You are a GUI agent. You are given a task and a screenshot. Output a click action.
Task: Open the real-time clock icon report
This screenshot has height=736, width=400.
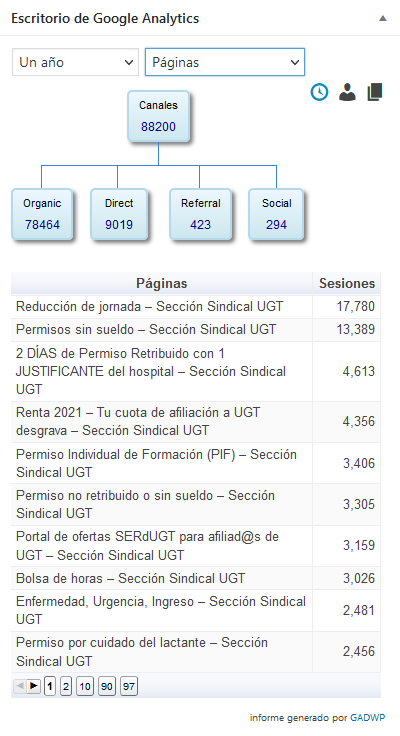point(319,92)
